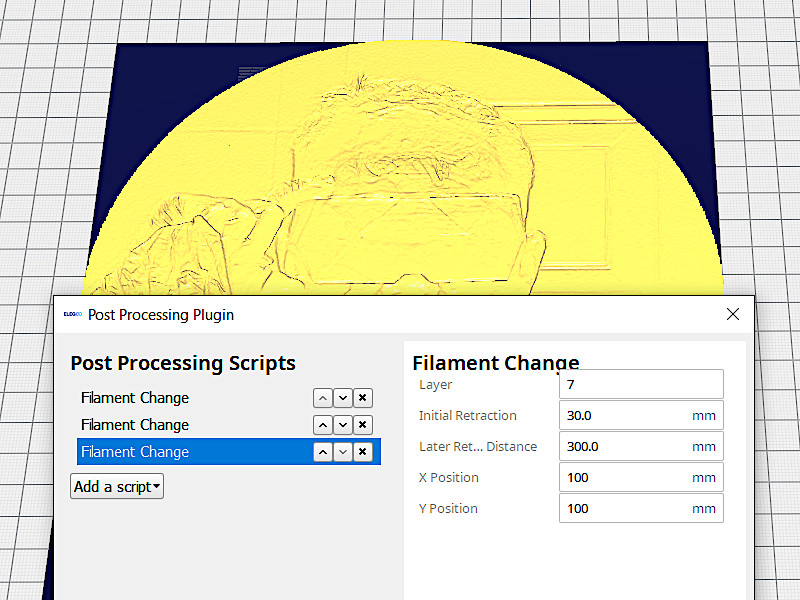The image size is (800, 600).
Task: Click the Filament Change settings heading
Action: click(496, 363)
